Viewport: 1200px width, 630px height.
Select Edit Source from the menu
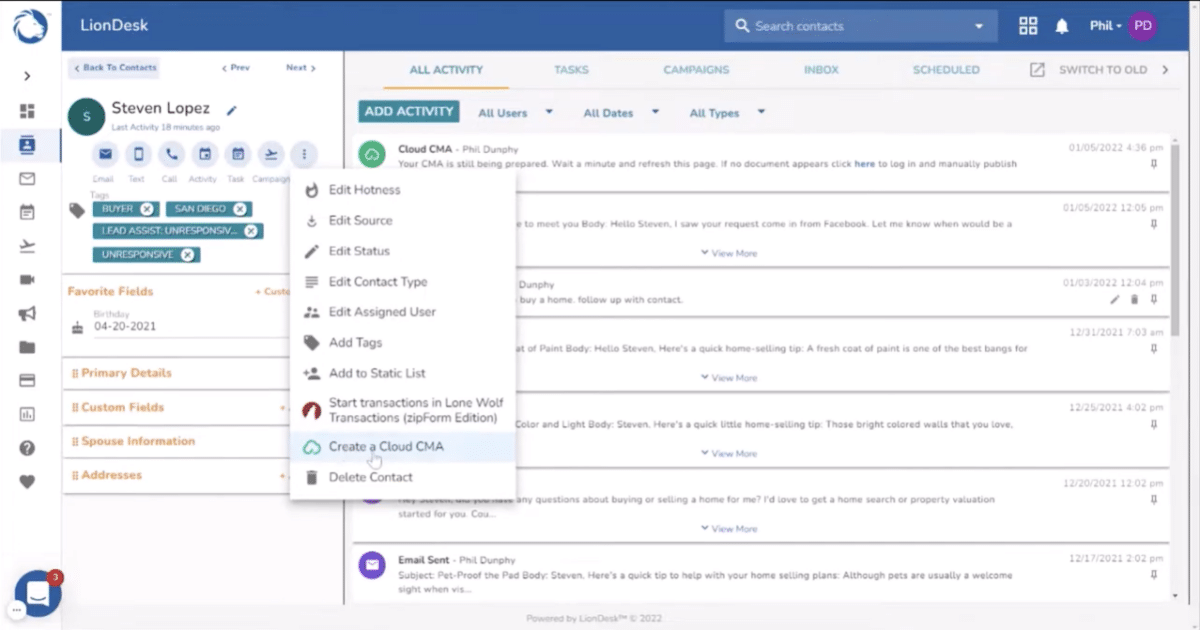click(x=402, y=220)
